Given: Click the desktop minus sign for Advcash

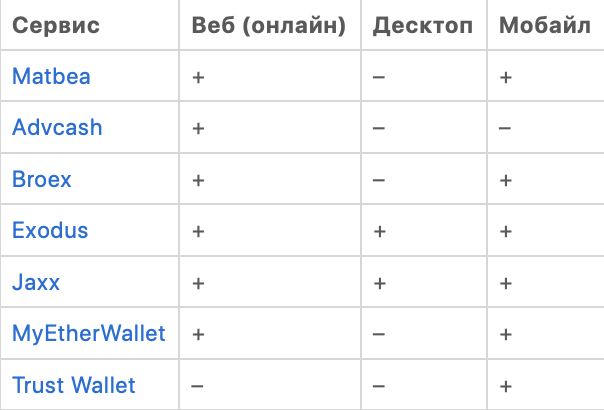Looking at the screenshot, I should tap(378, 129).
